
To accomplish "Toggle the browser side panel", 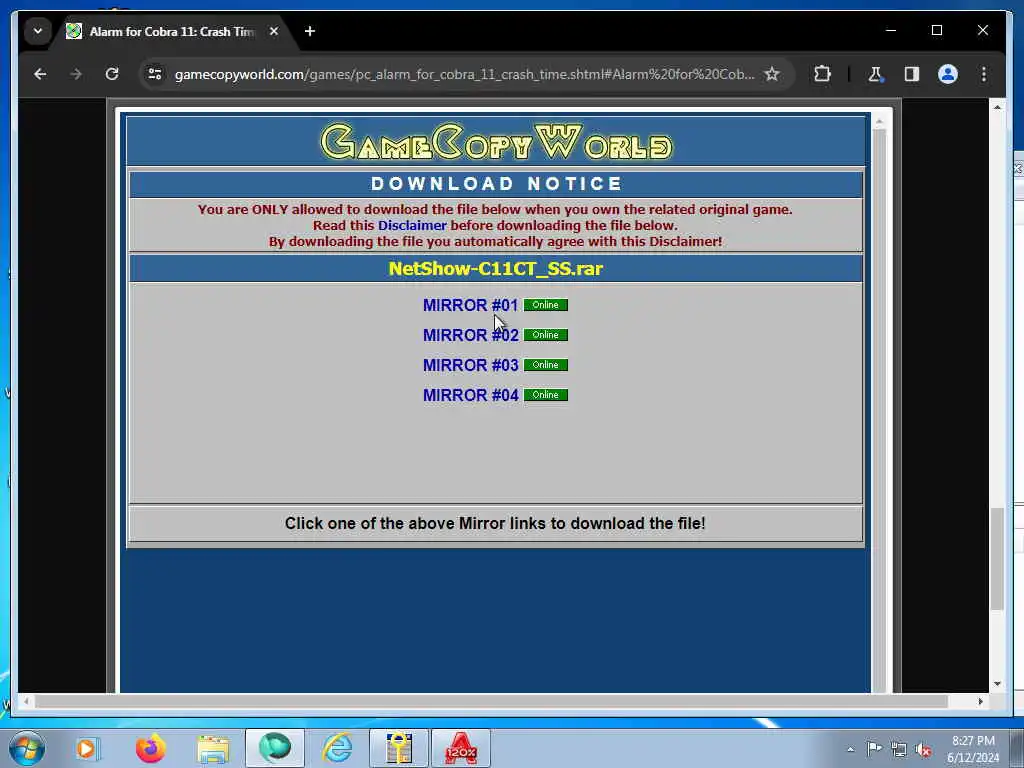I will pos(912,74).
